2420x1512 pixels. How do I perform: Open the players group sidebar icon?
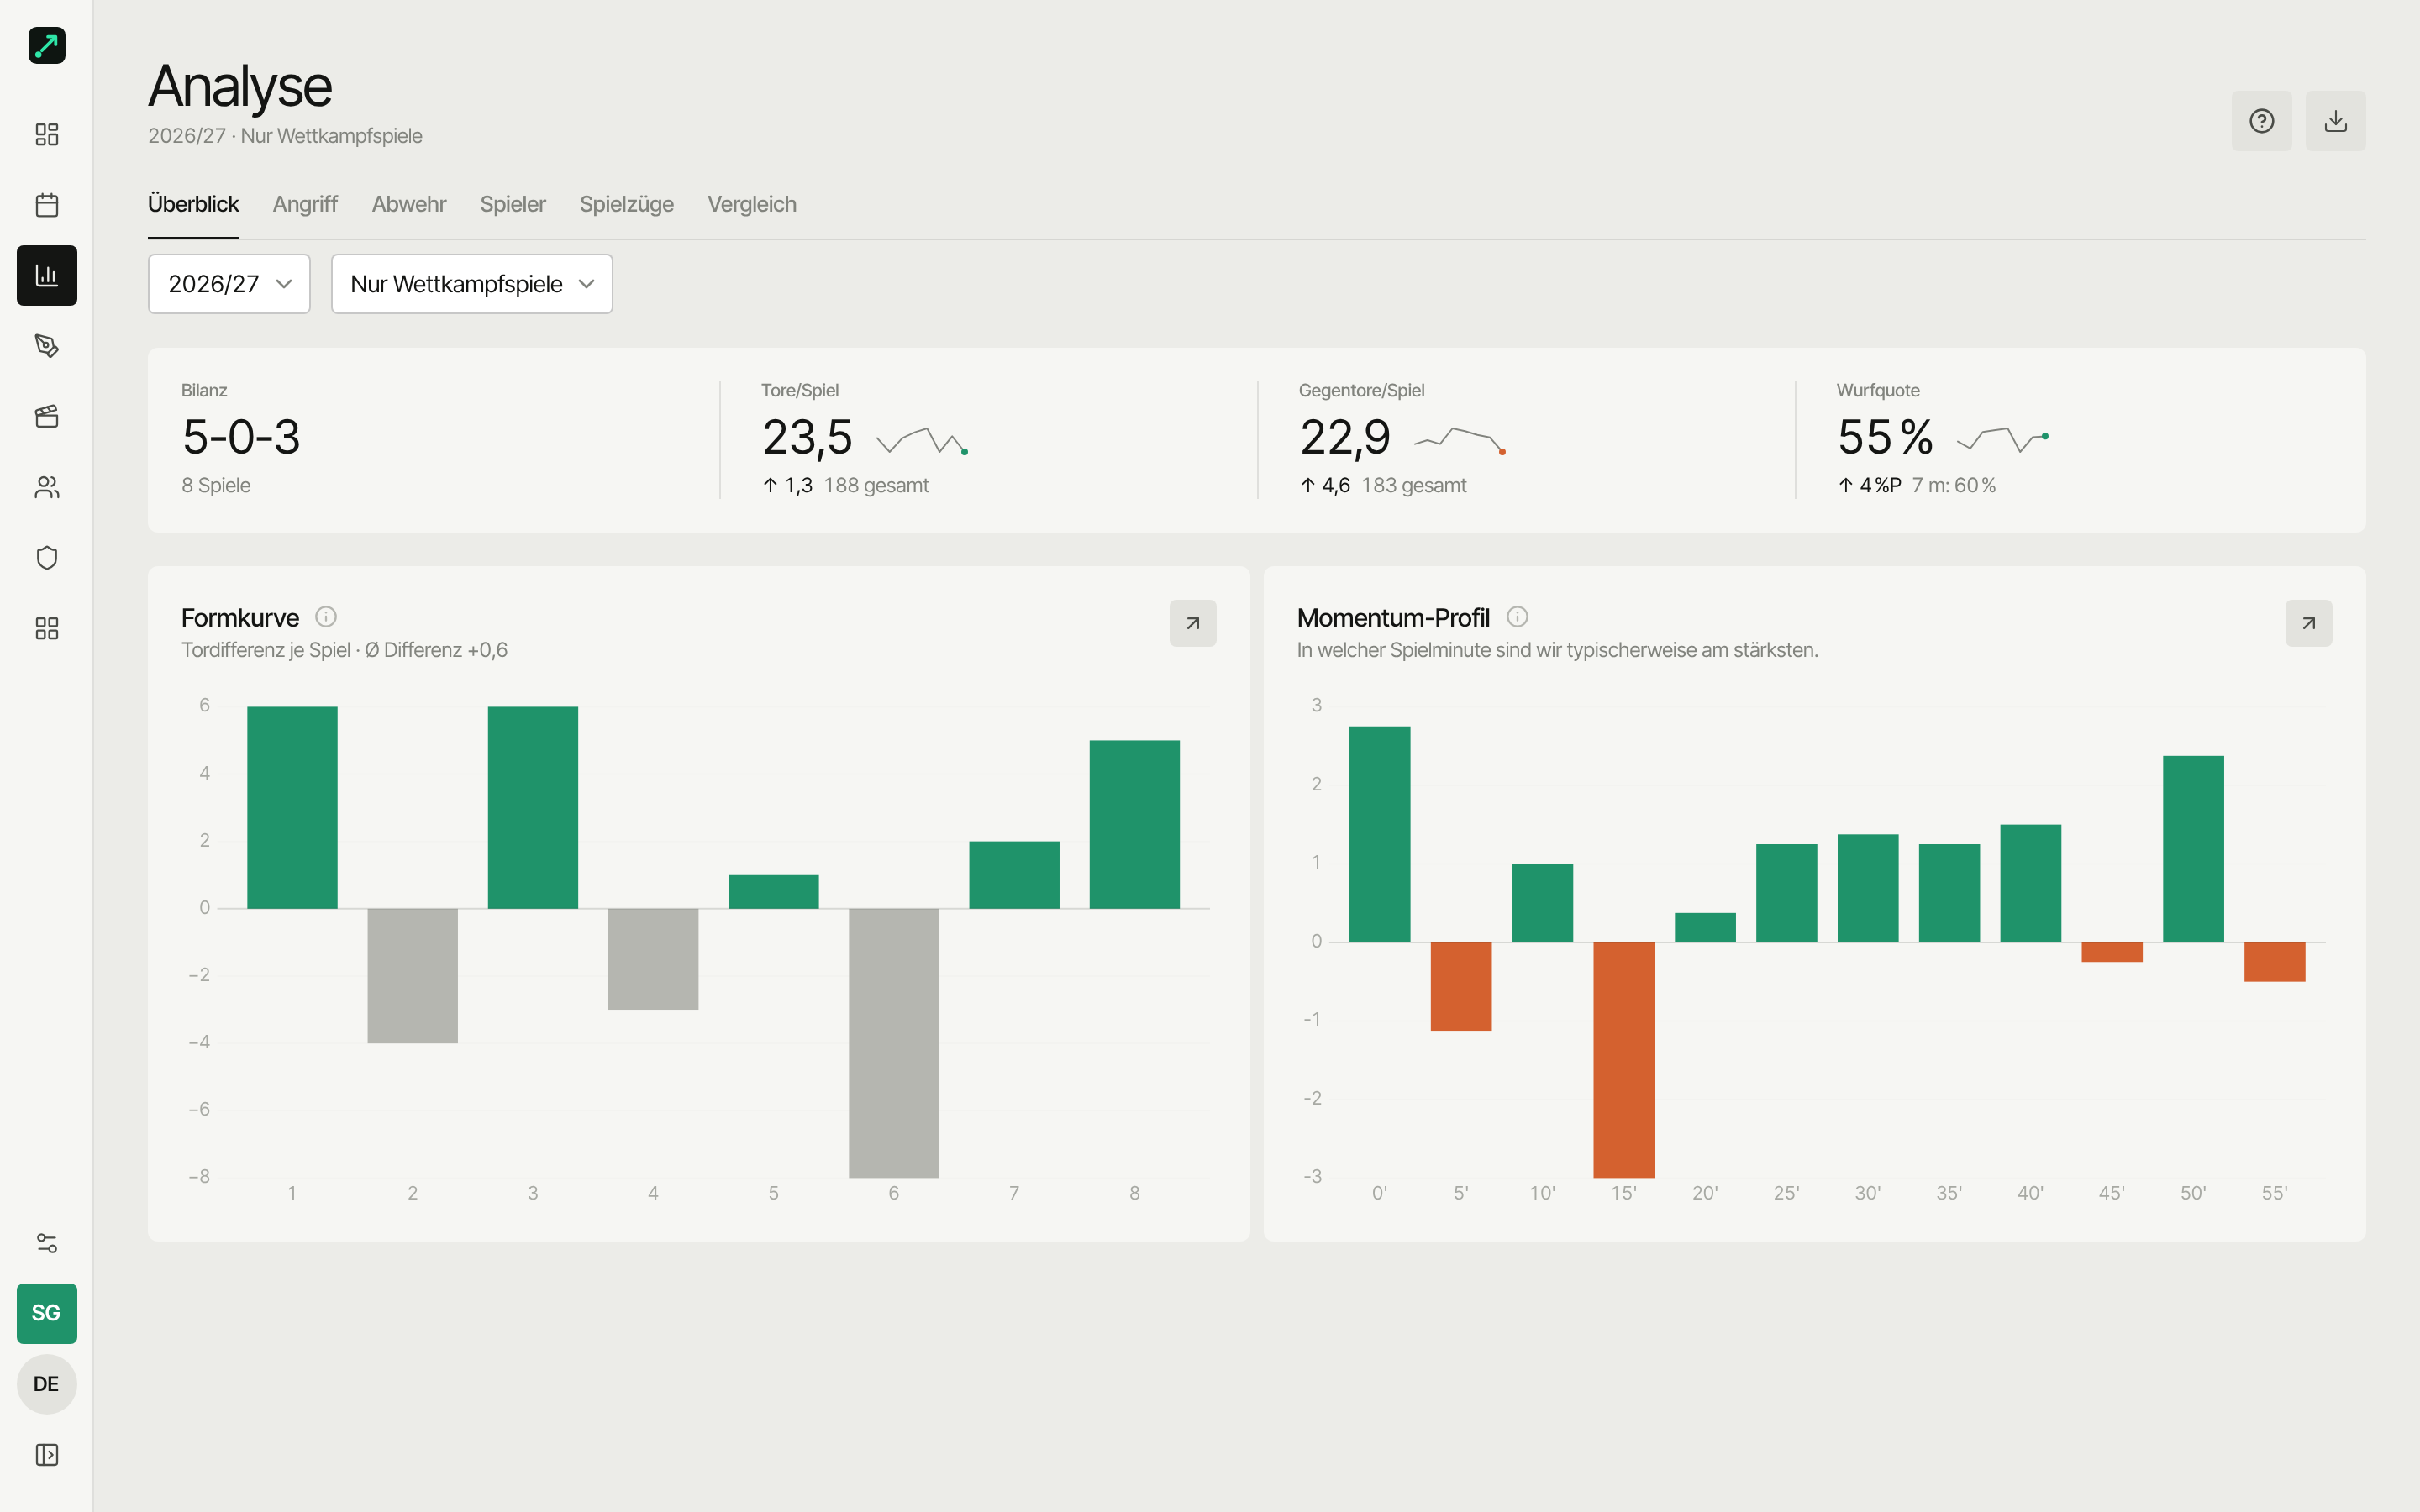tap(46, 487)
